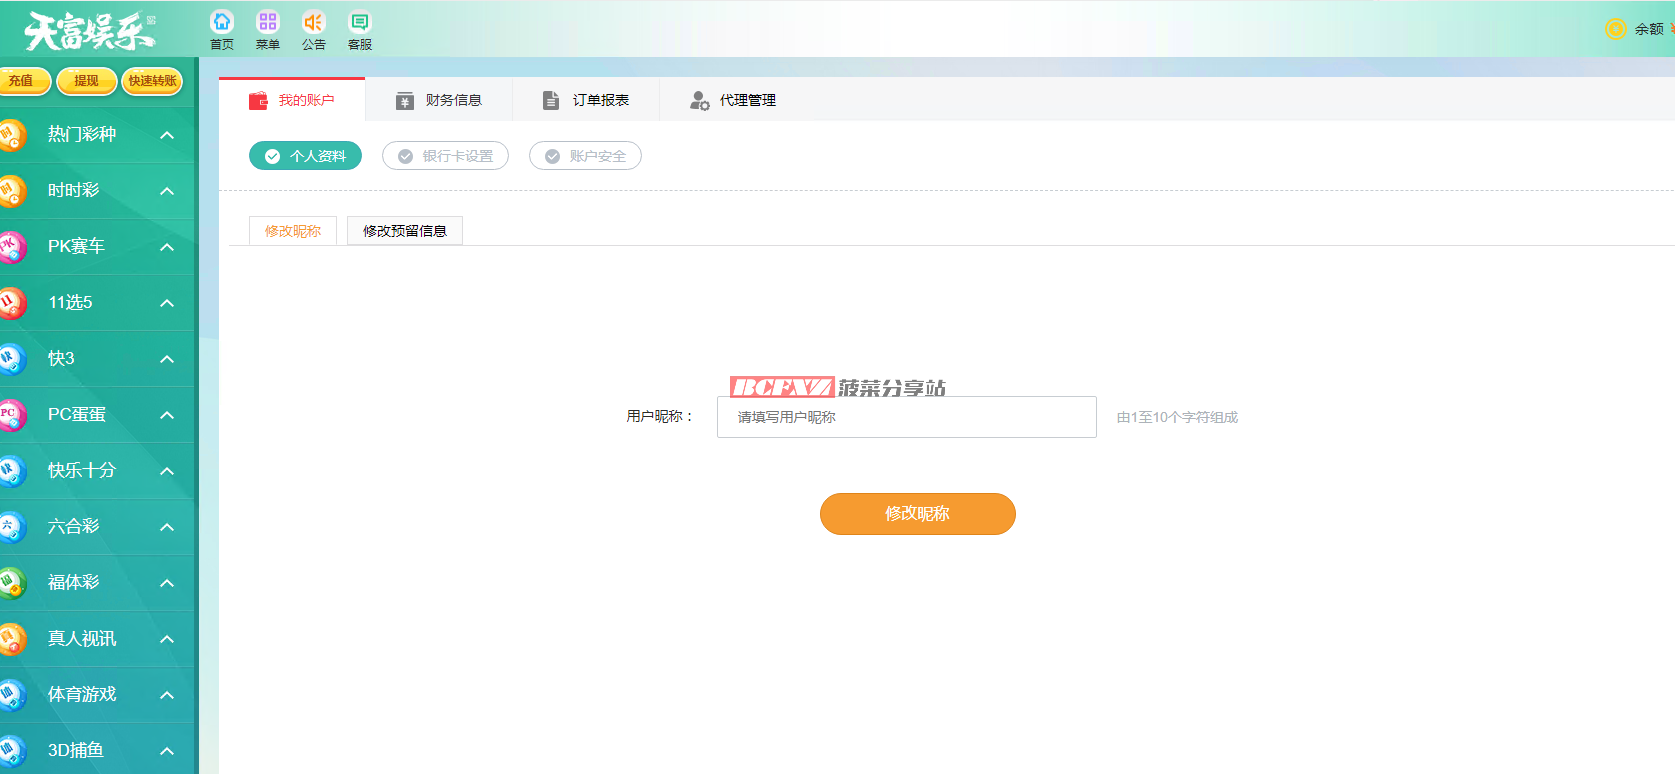Select the 账户安全 step pill

pyautogui.click(x=585, y=156)
